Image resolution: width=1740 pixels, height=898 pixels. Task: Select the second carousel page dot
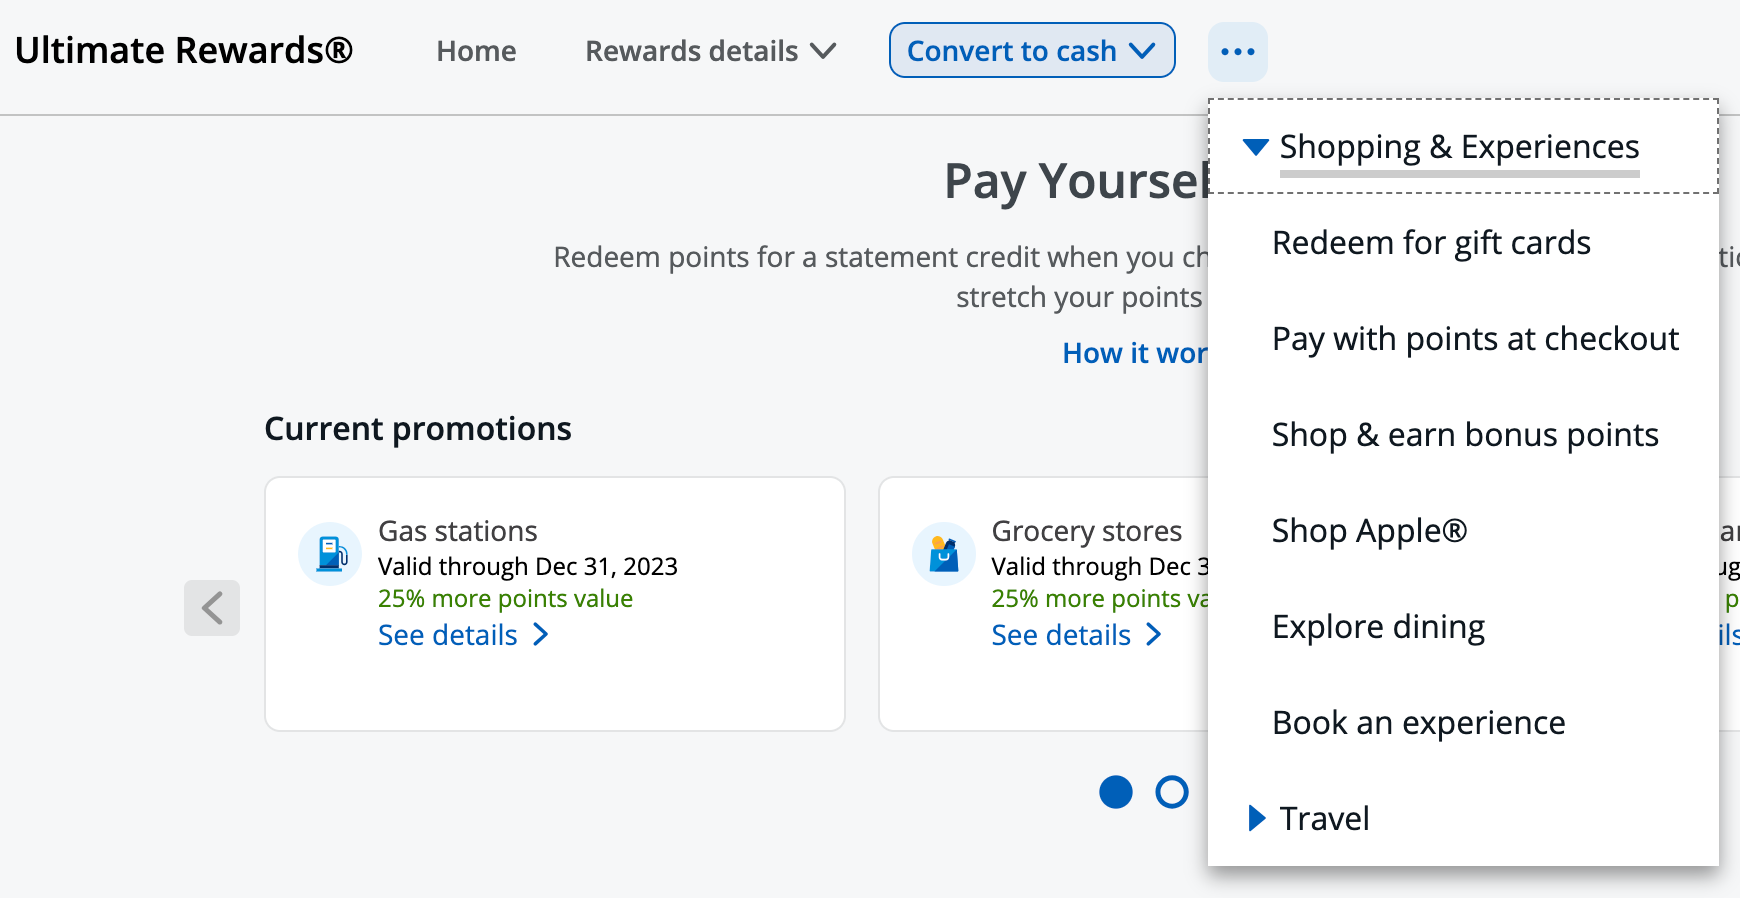[x=1172, y=792]
